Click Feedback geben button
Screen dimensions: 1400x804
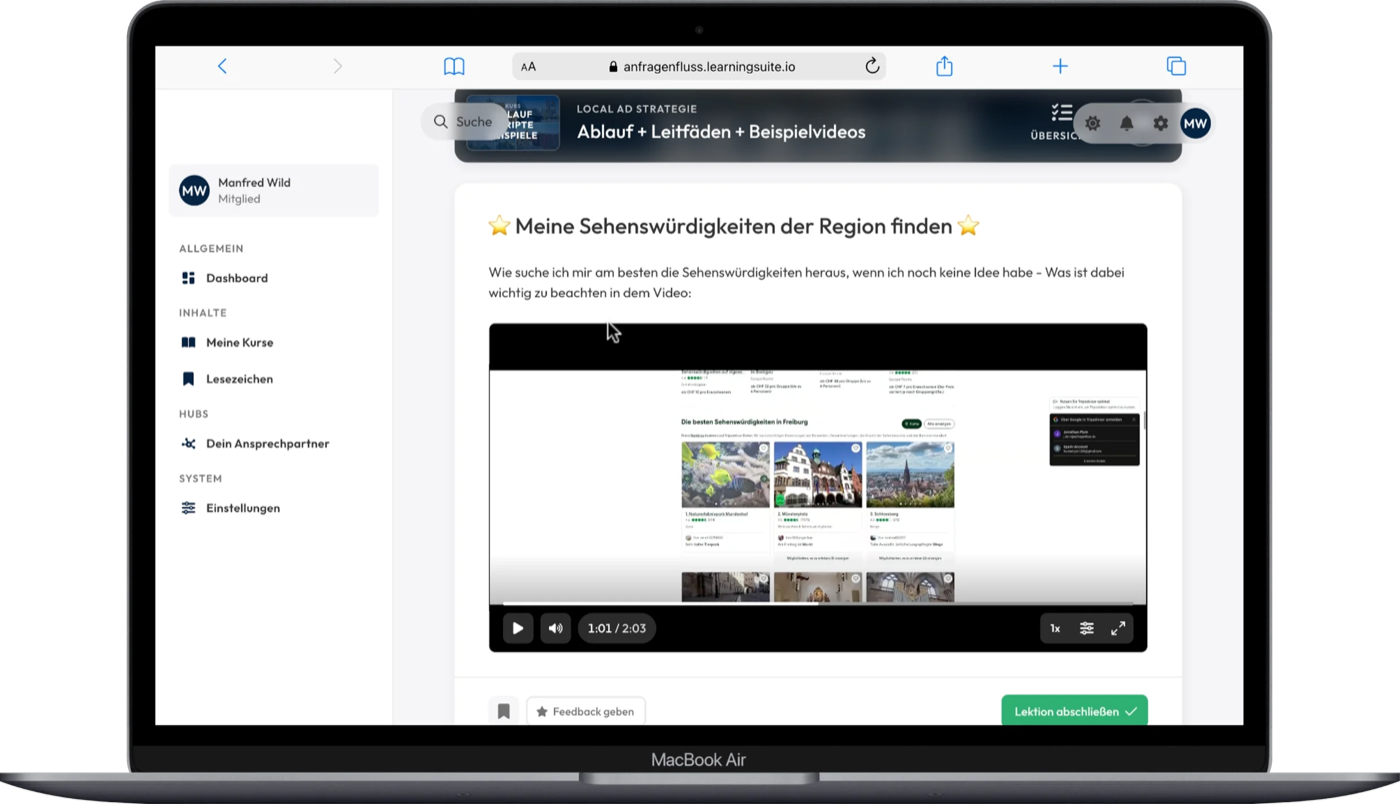(x=586, y=711)
